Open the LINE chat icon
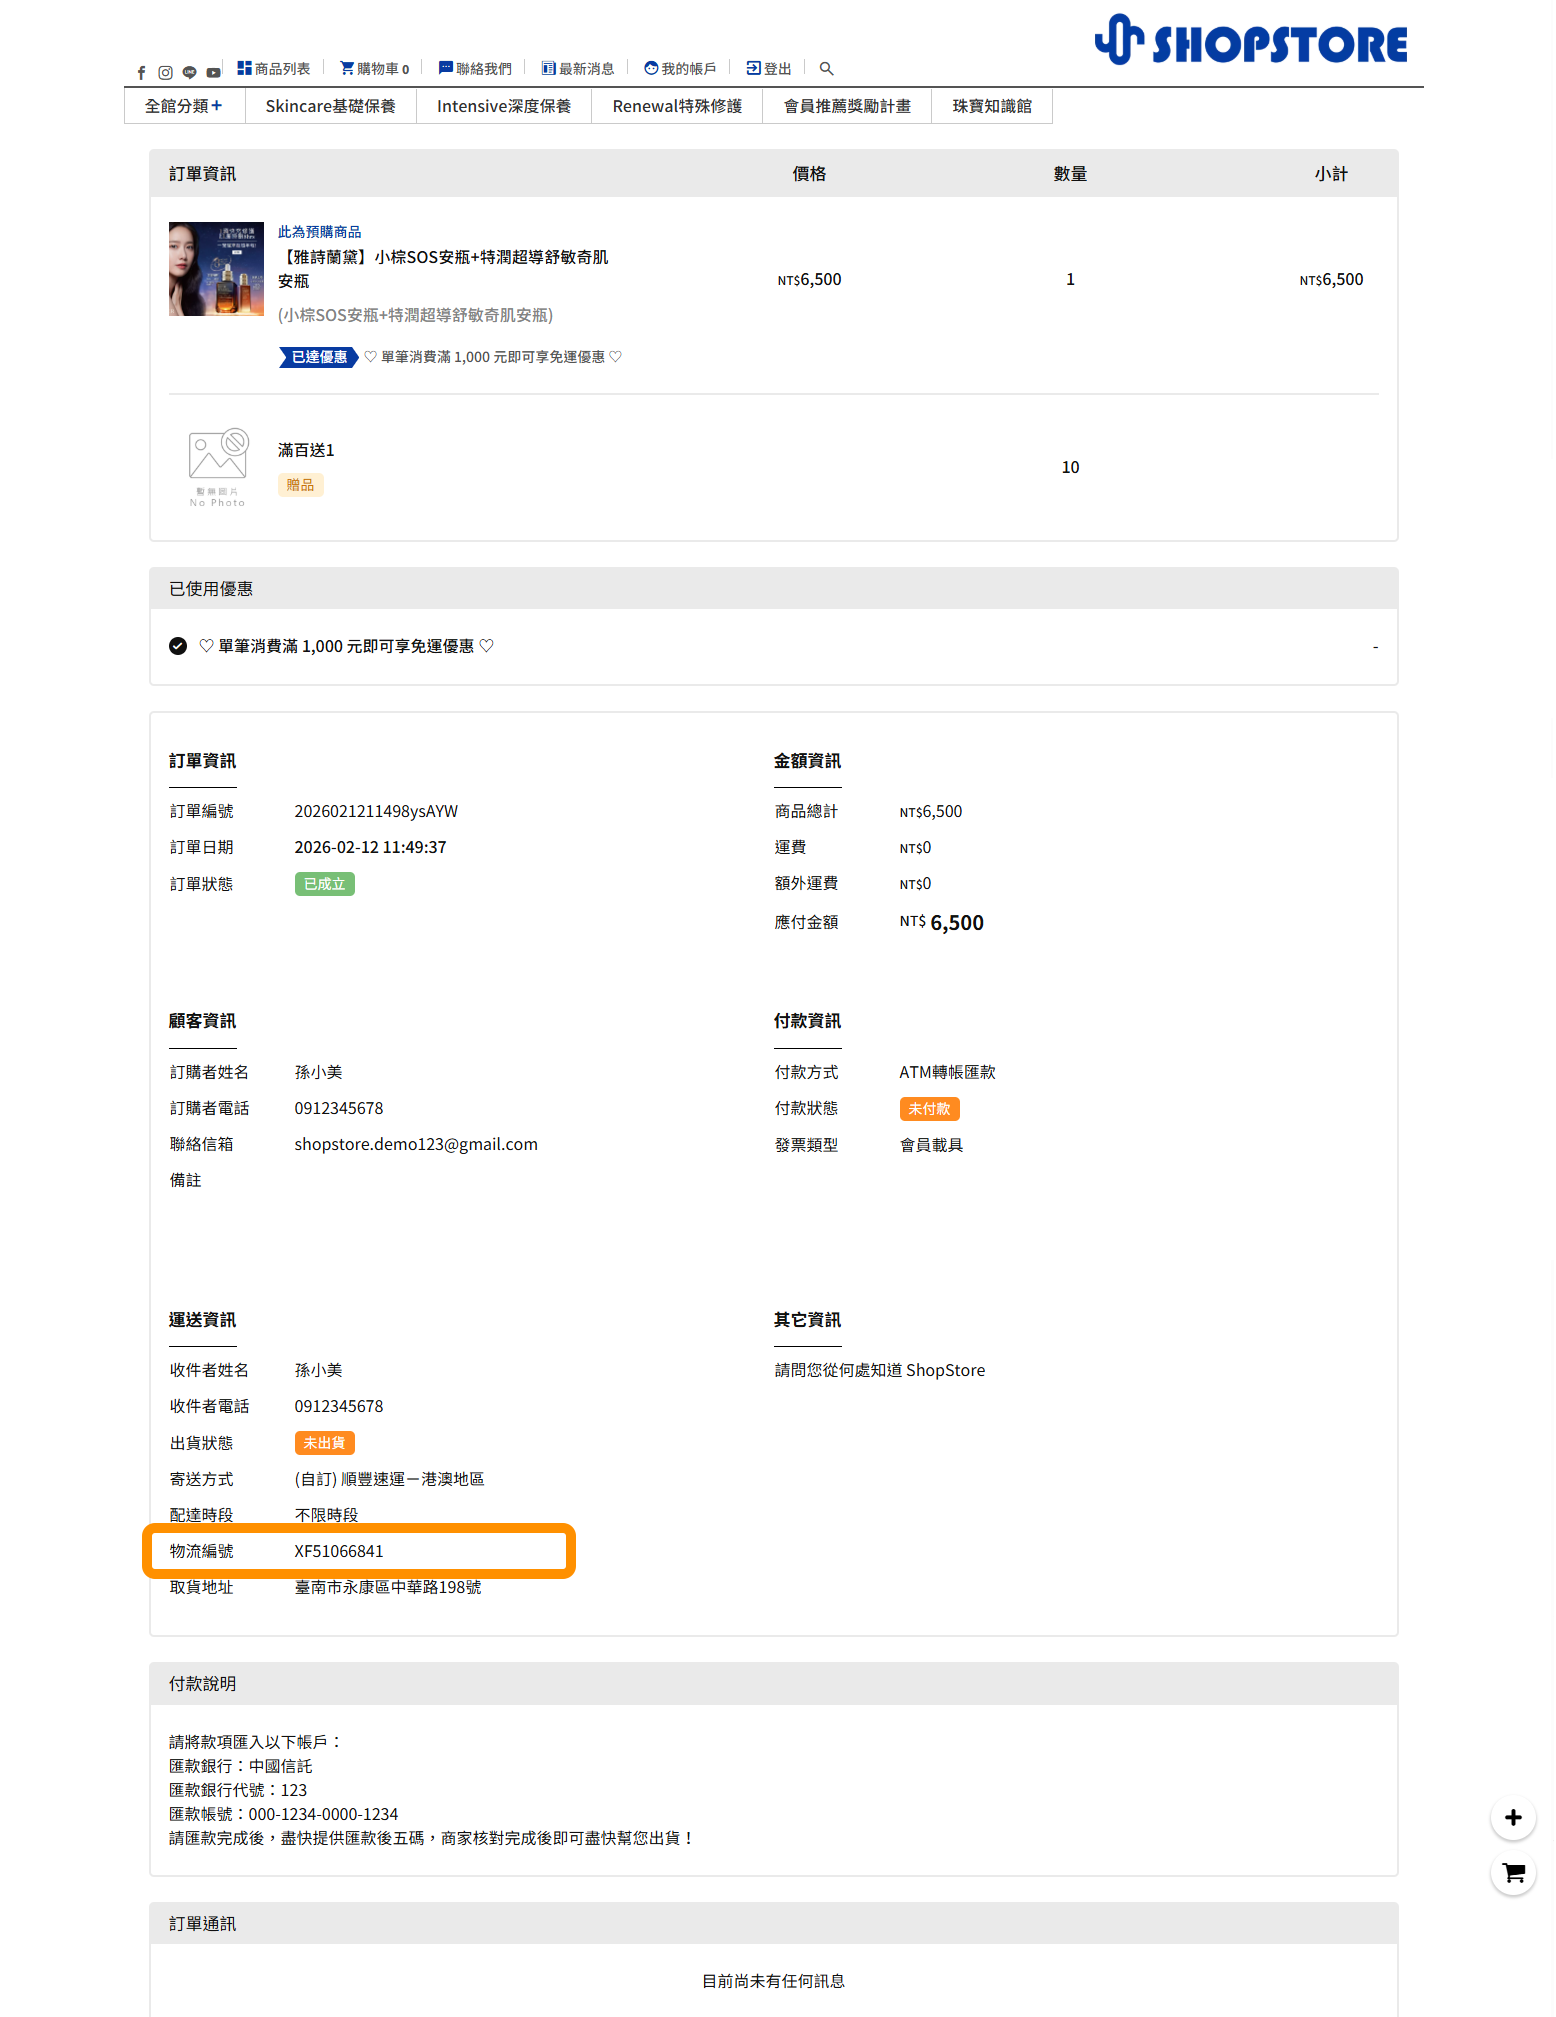This screenshot has height=2017, width=1556. tap(189, 72)
